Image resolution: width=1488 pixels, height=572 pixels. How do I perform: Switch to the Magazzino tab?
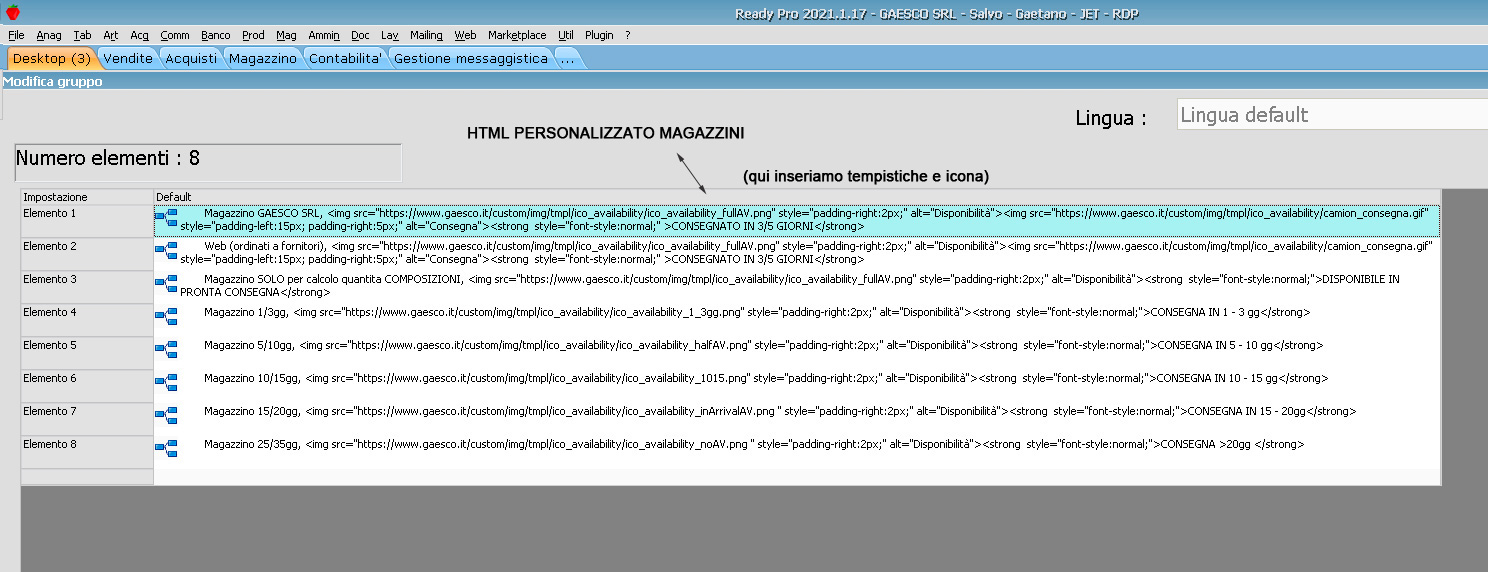click(x=263, y=59)
